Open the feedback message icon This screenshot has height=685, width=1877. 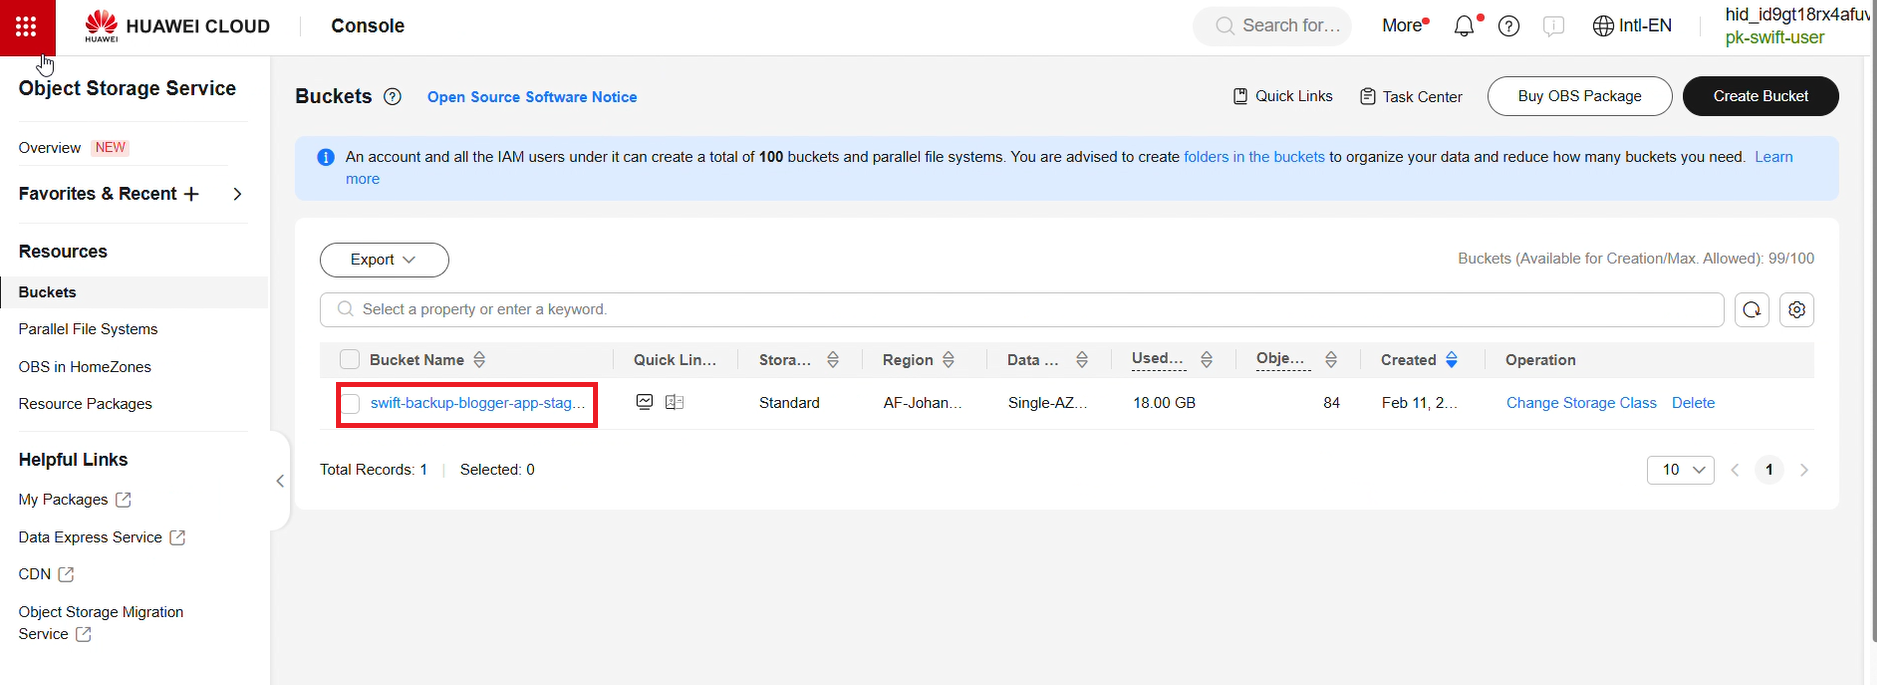tap(1553, 26)
